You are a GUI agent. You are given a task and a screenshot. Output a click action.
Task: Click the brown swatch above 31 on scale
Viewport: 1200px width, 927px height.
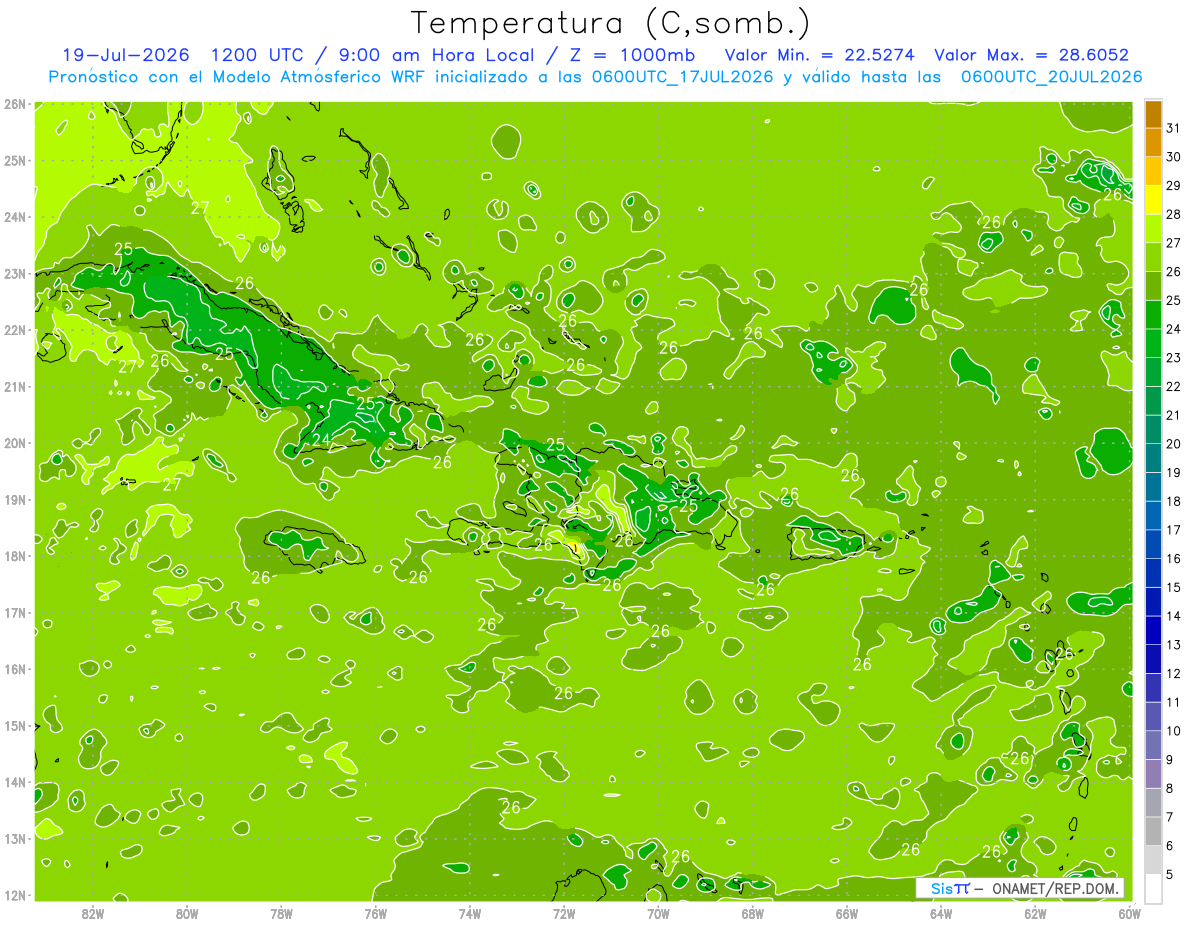tap(1153, 115)
